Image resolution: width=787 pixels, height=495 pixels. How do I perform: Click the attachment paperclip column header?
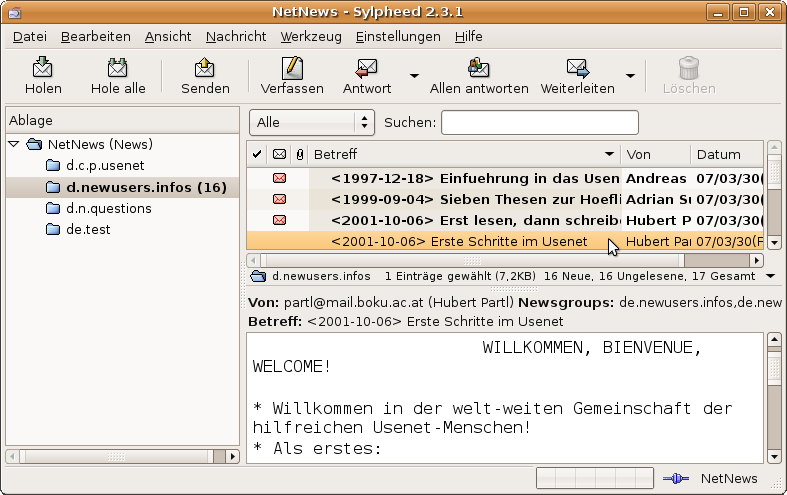[299, 155]
